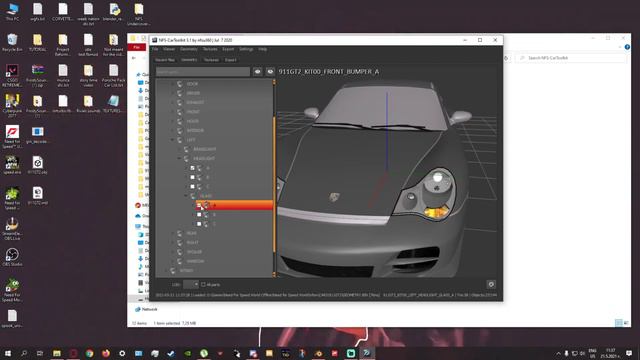Open the CORVETTE text file on desktop
This screenshot has height=360, width=640.
(x=62, y=12)
